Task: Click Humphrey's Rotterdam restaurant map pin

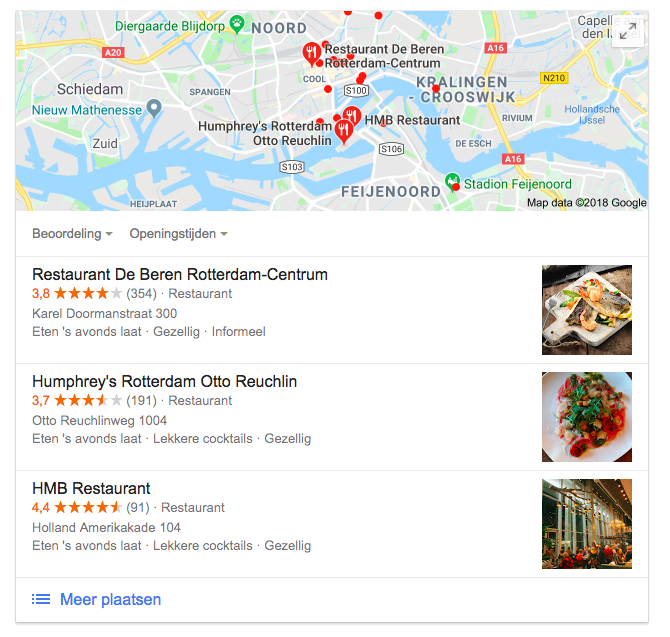Action: 344,131
